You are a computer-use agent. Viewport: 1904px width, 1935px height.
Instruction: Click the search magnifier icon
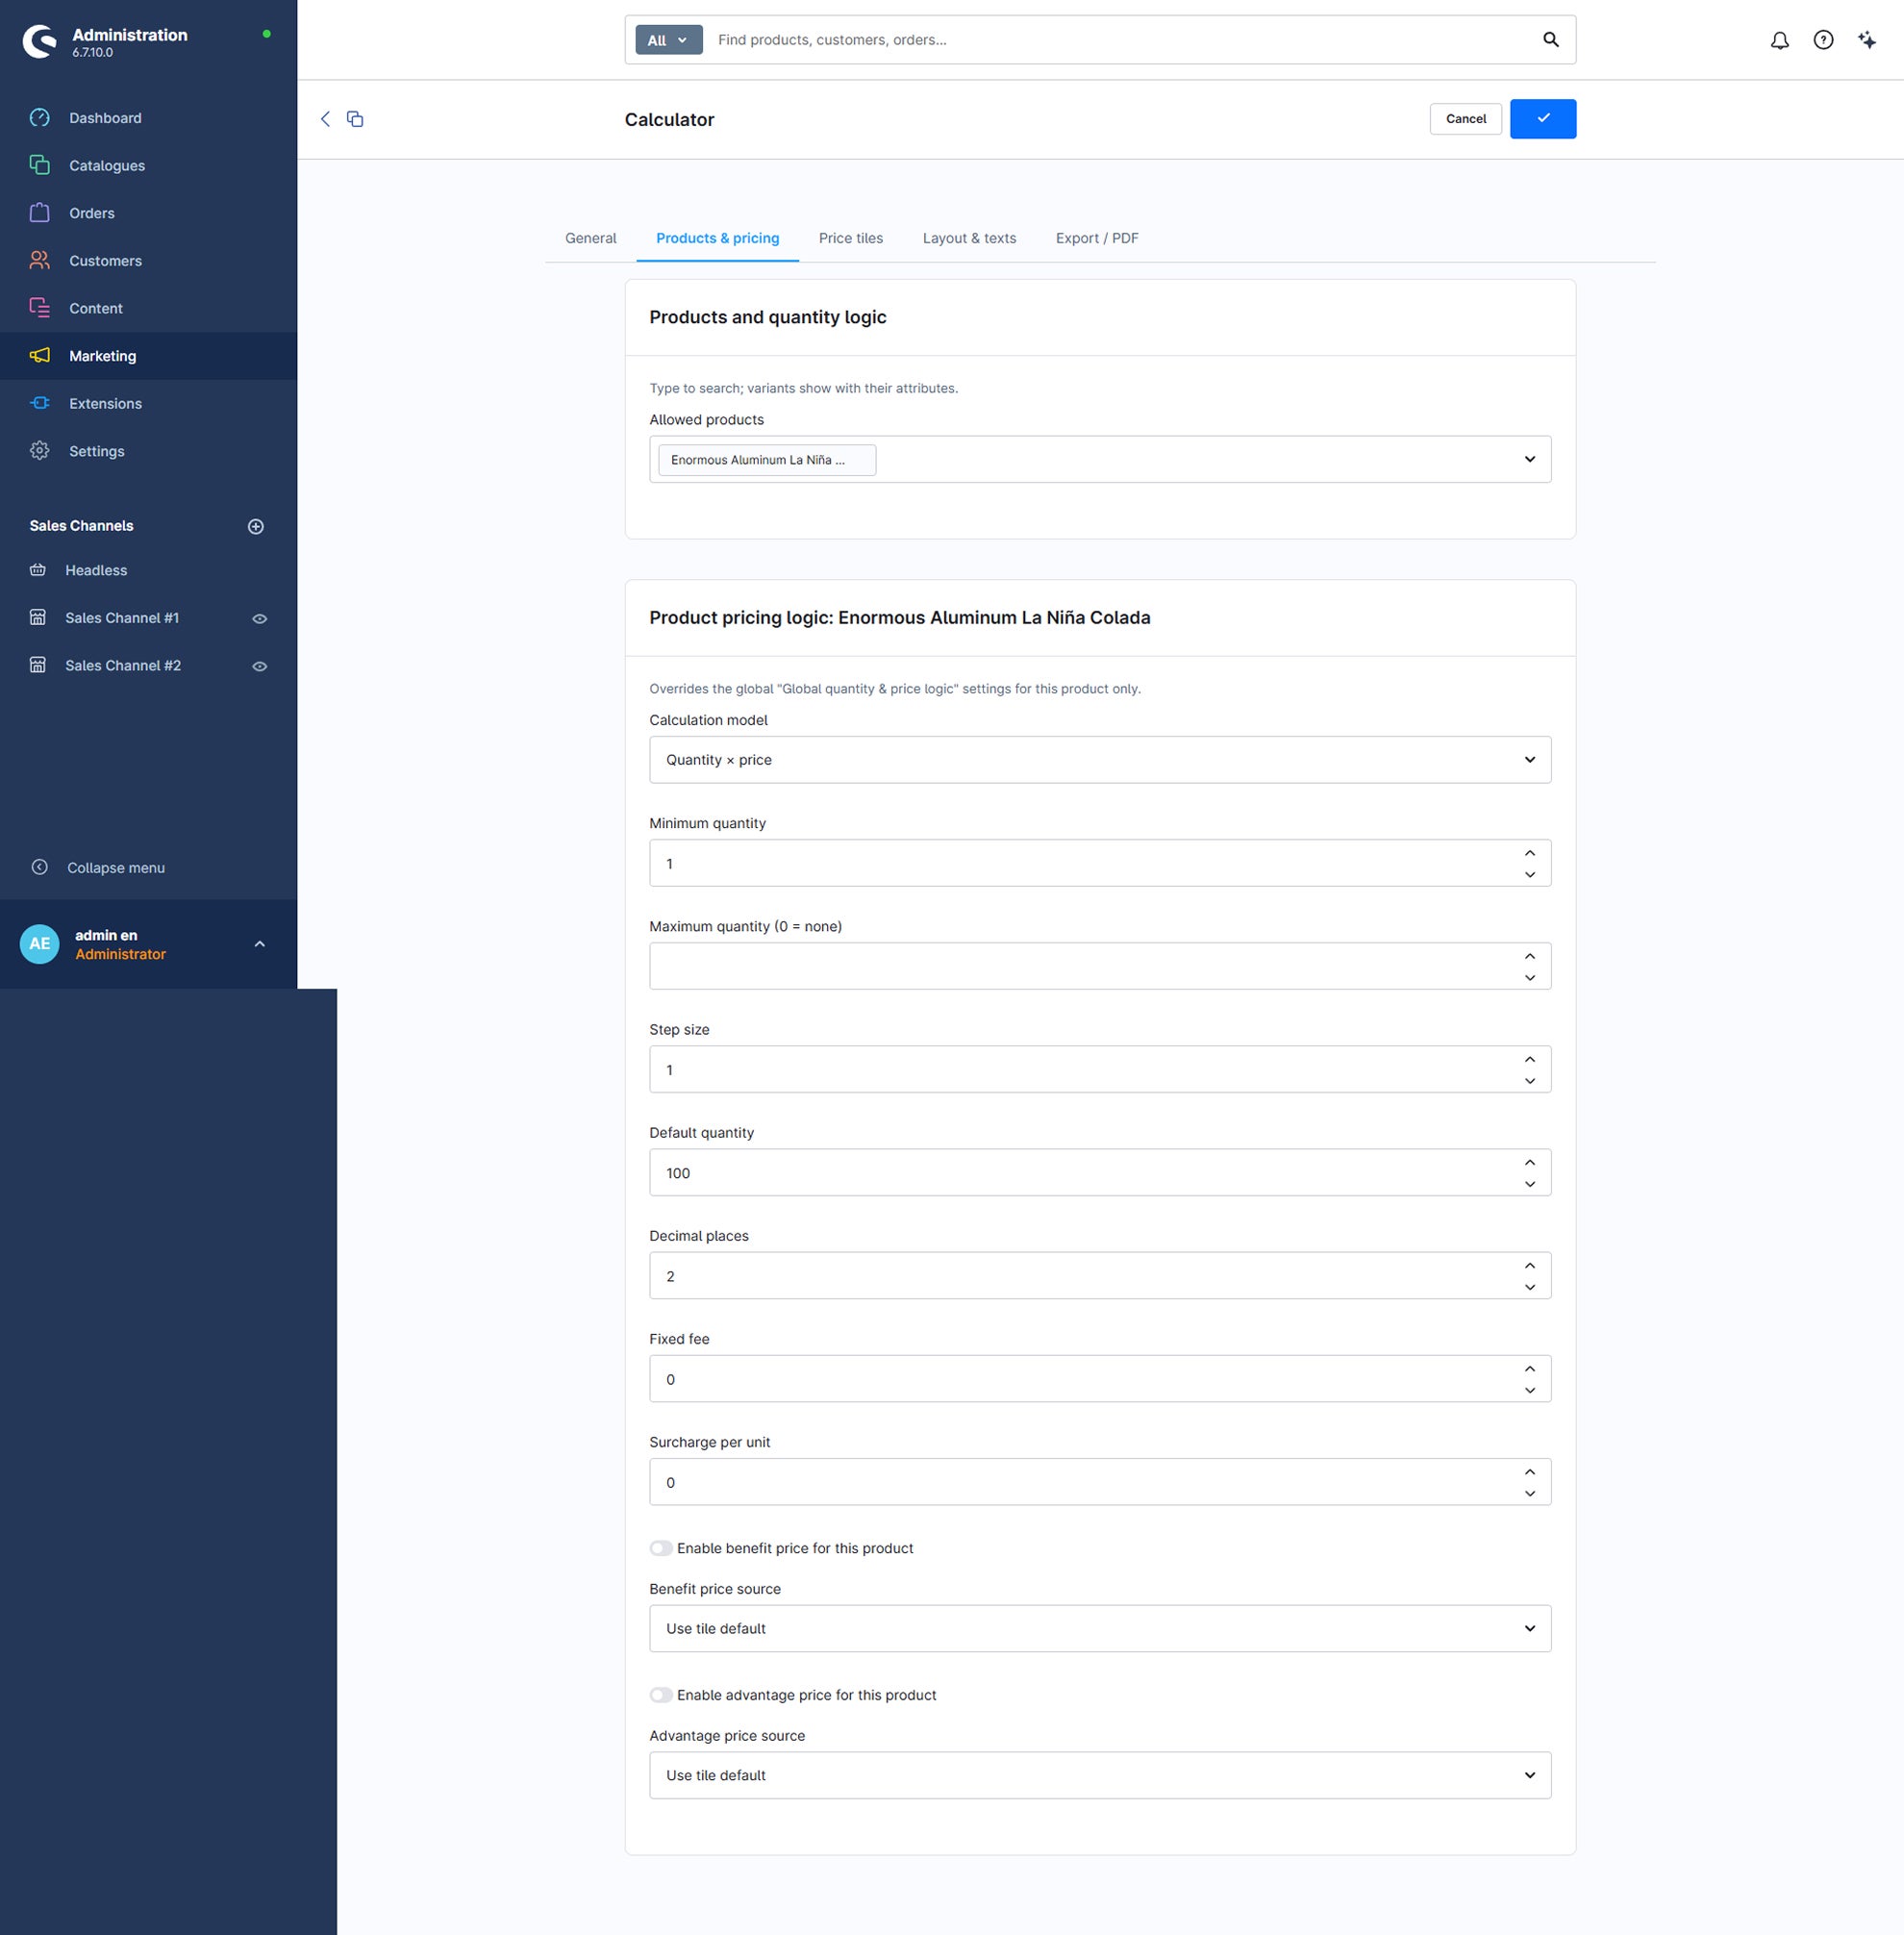click(x=1550, y=40)
